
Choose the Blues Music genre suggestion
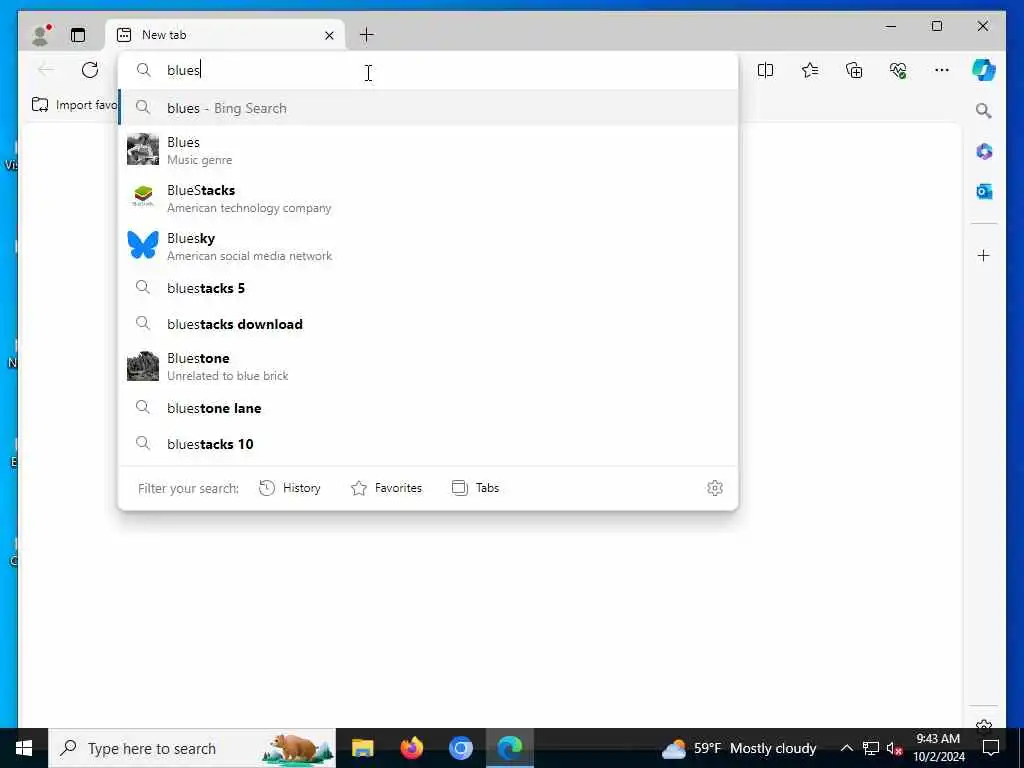pos(428,150)
